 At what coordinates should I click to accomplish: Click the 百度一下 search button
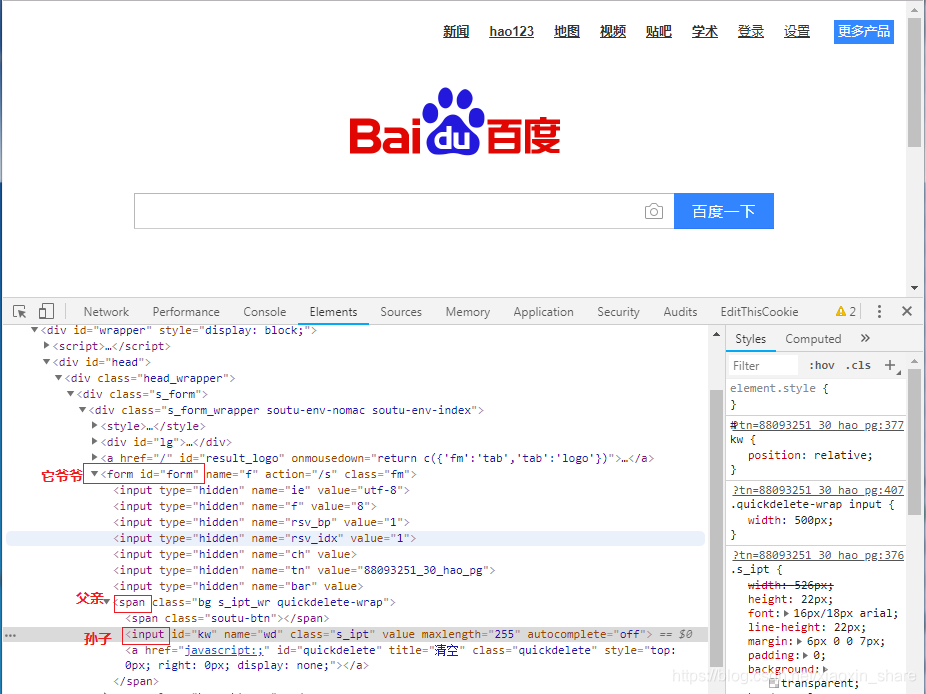723,211
